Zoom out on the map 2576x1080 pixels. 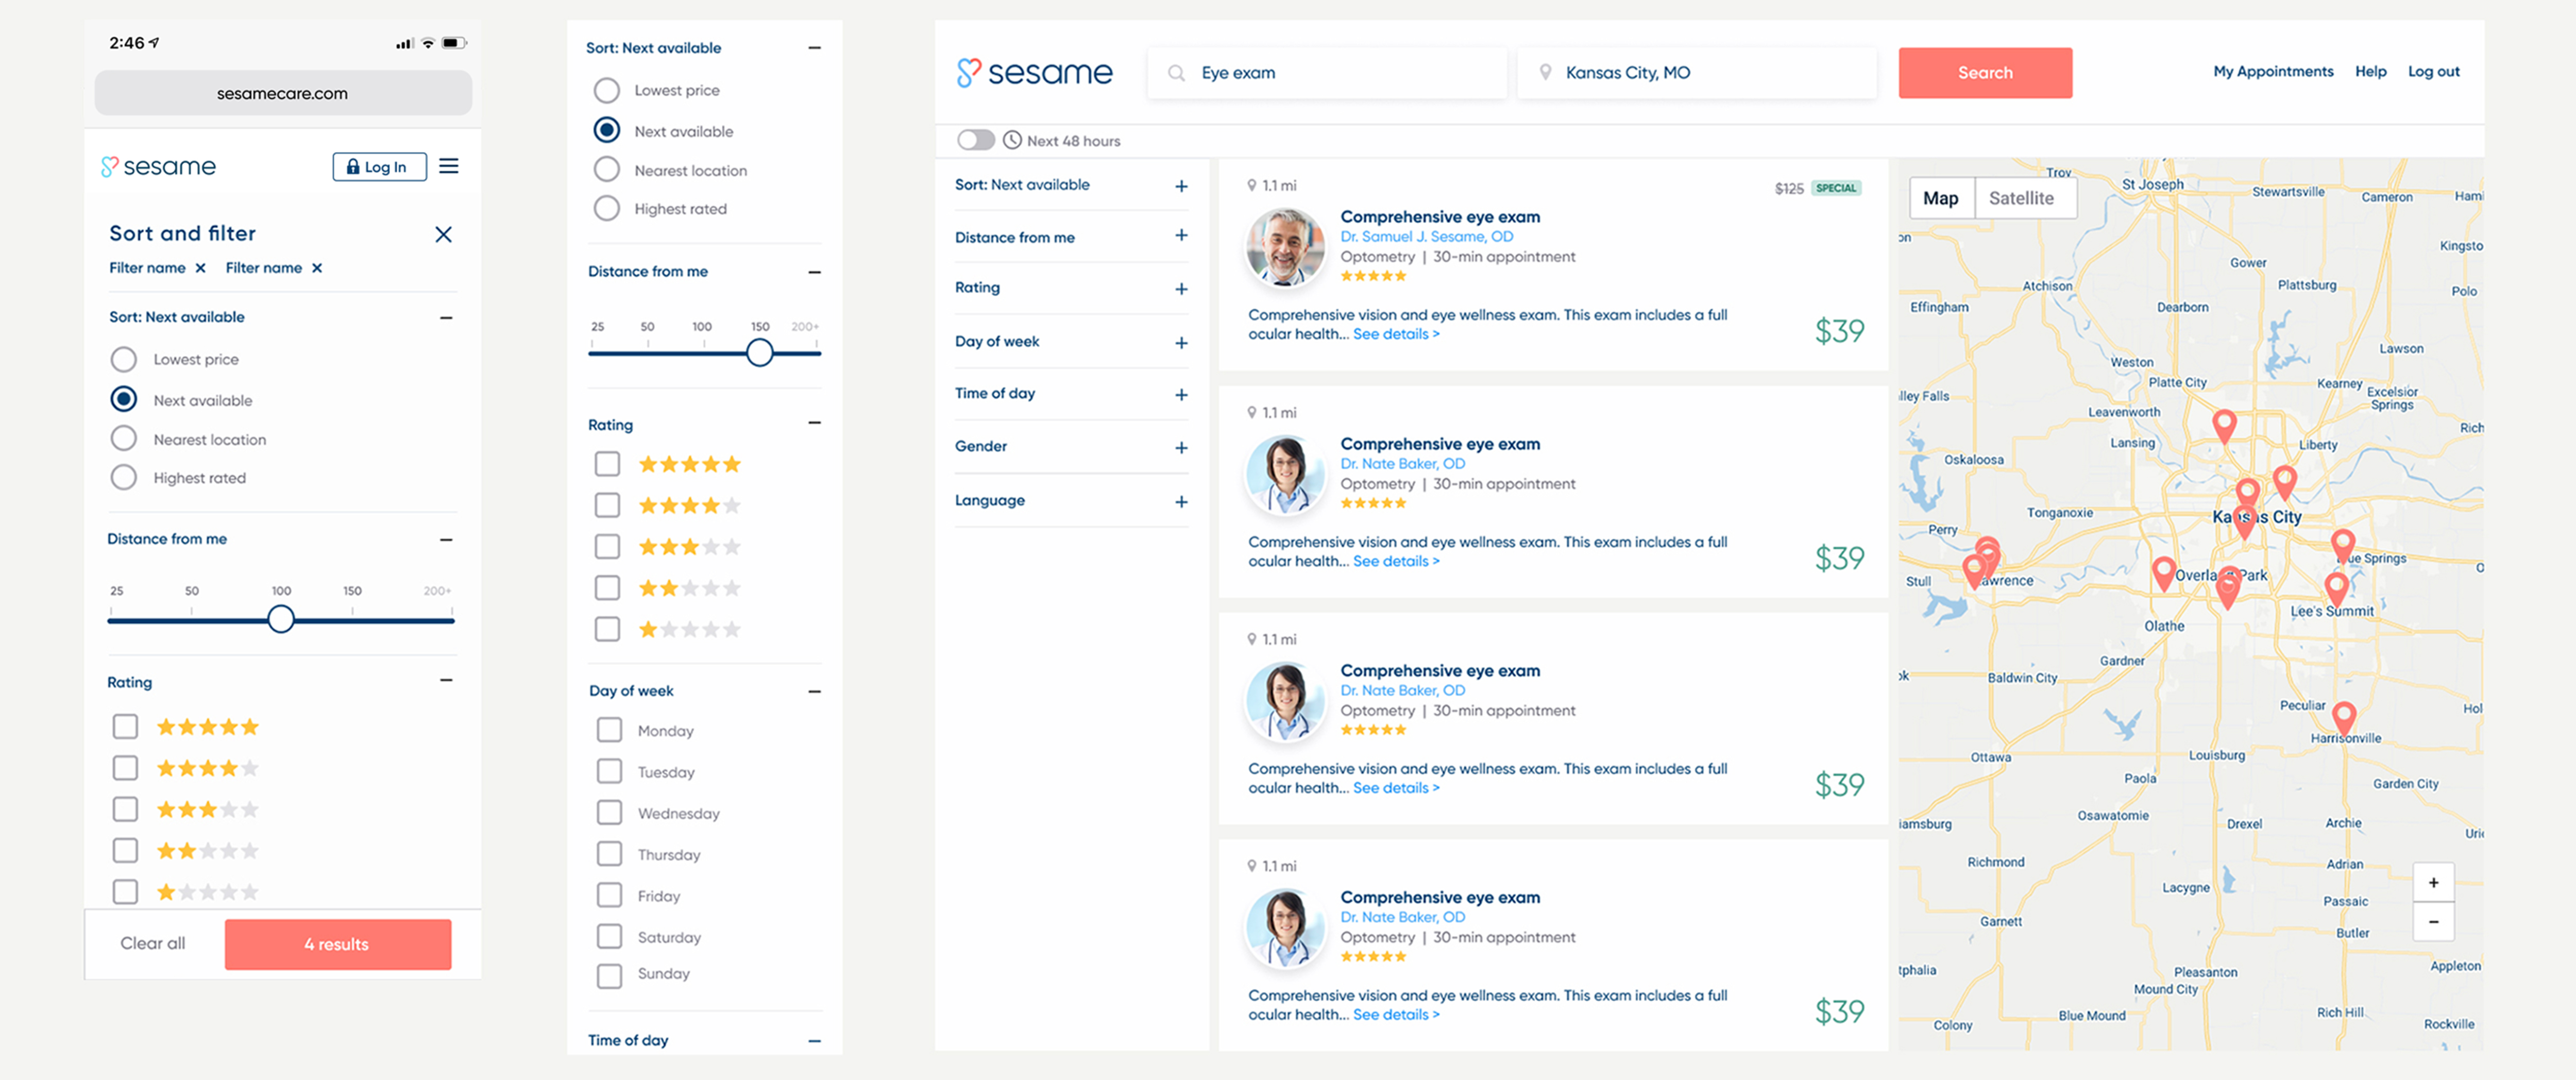coord(2433,921)
